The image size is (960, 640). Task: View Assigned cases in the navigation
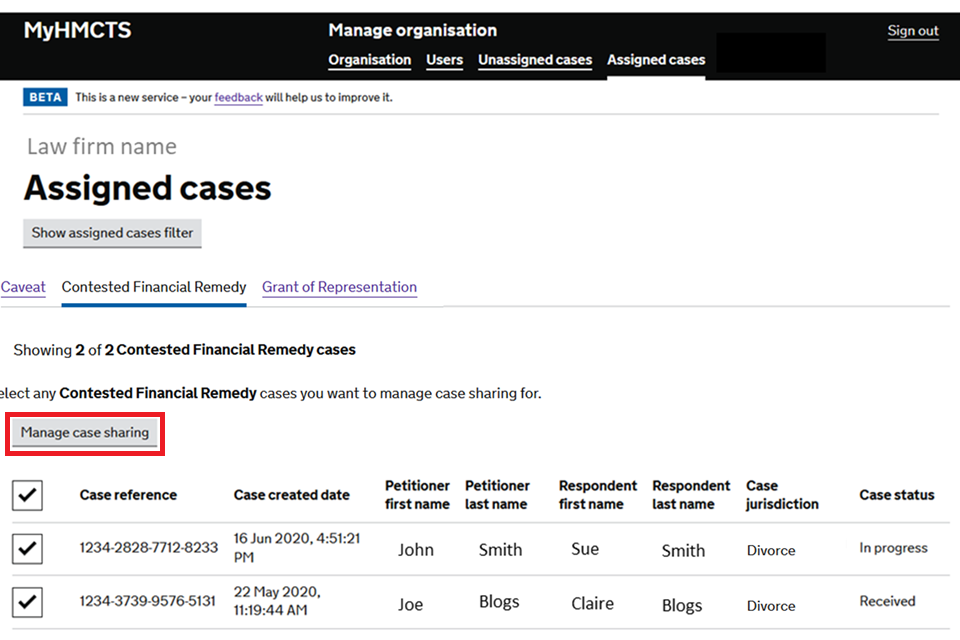[x=655, y=60]
